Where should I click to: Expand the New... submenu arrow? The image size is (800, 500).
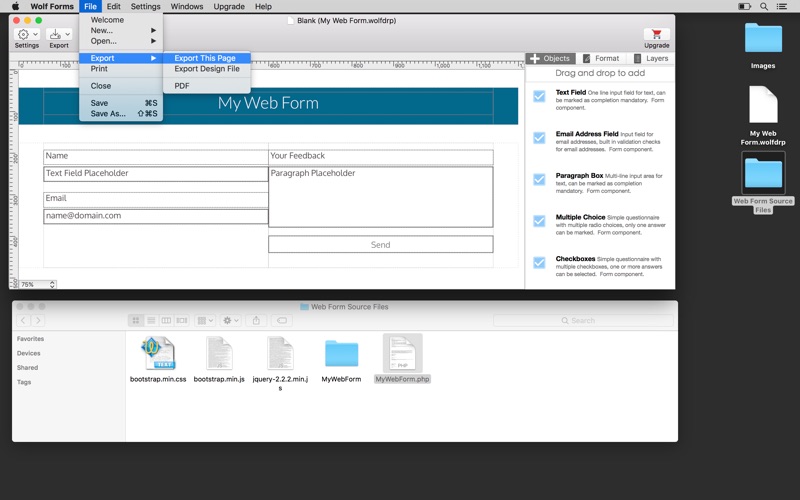[x=154, y=31]
